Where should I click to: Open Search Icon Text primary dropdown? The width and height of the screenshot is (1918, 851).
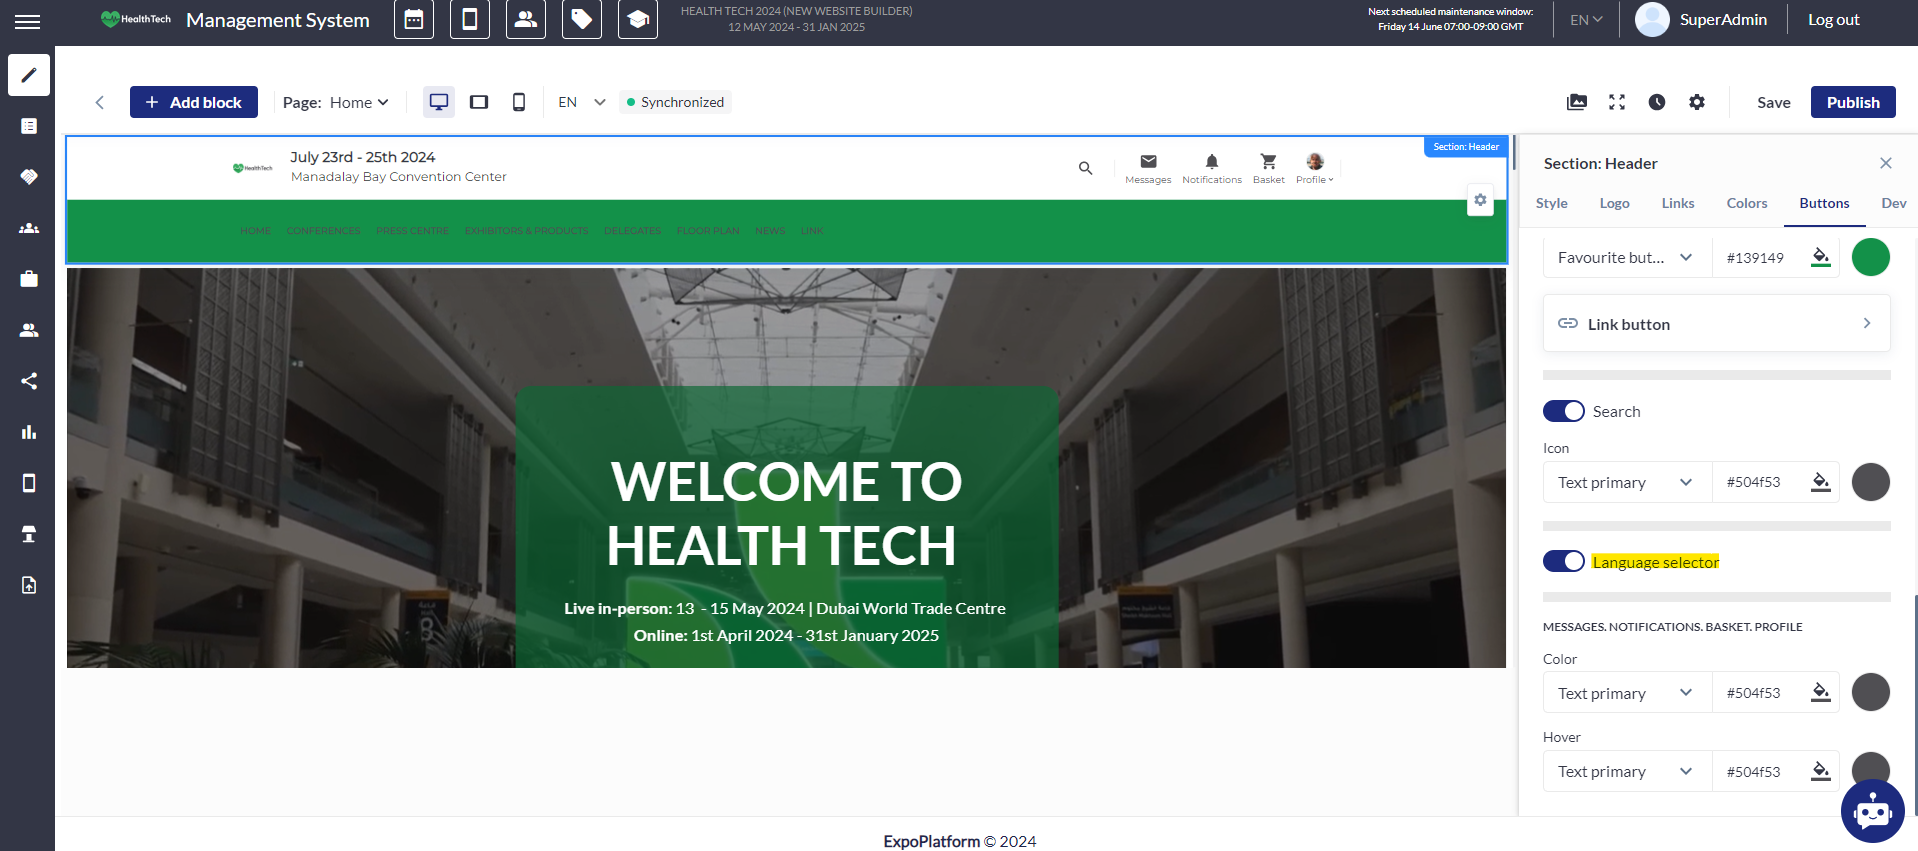(x=1627, y=482)
